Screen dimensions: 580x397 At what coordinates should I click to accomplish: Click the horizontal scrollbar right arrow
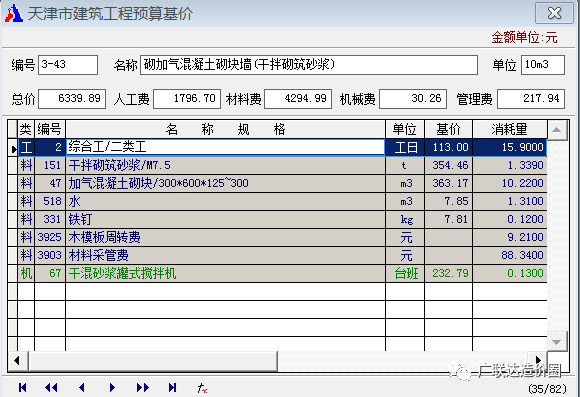(x=538, y=360)
